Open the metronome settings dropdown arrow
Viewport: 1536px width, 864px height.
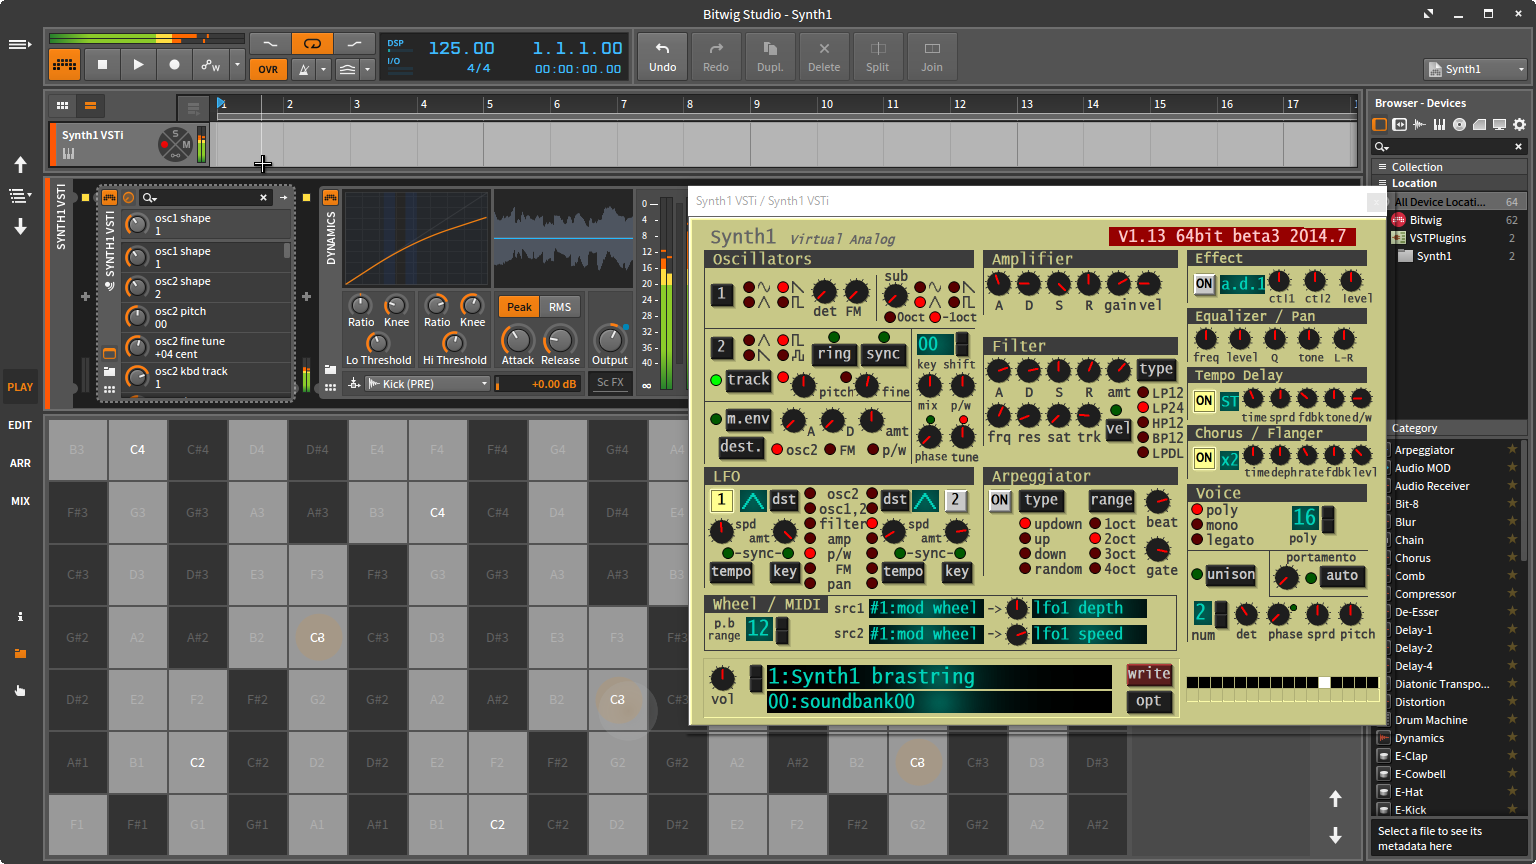323,69
